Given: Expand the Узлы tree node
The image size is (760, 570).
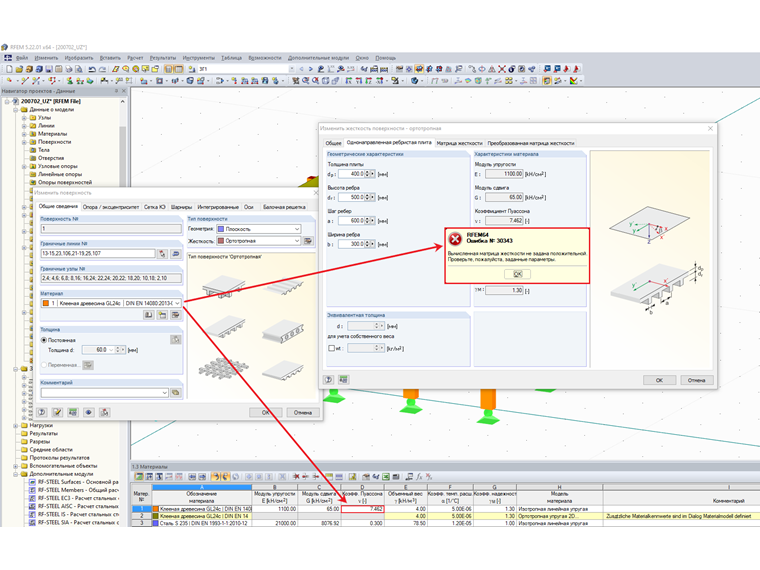Looking at the screenshot, I should 24,117.
